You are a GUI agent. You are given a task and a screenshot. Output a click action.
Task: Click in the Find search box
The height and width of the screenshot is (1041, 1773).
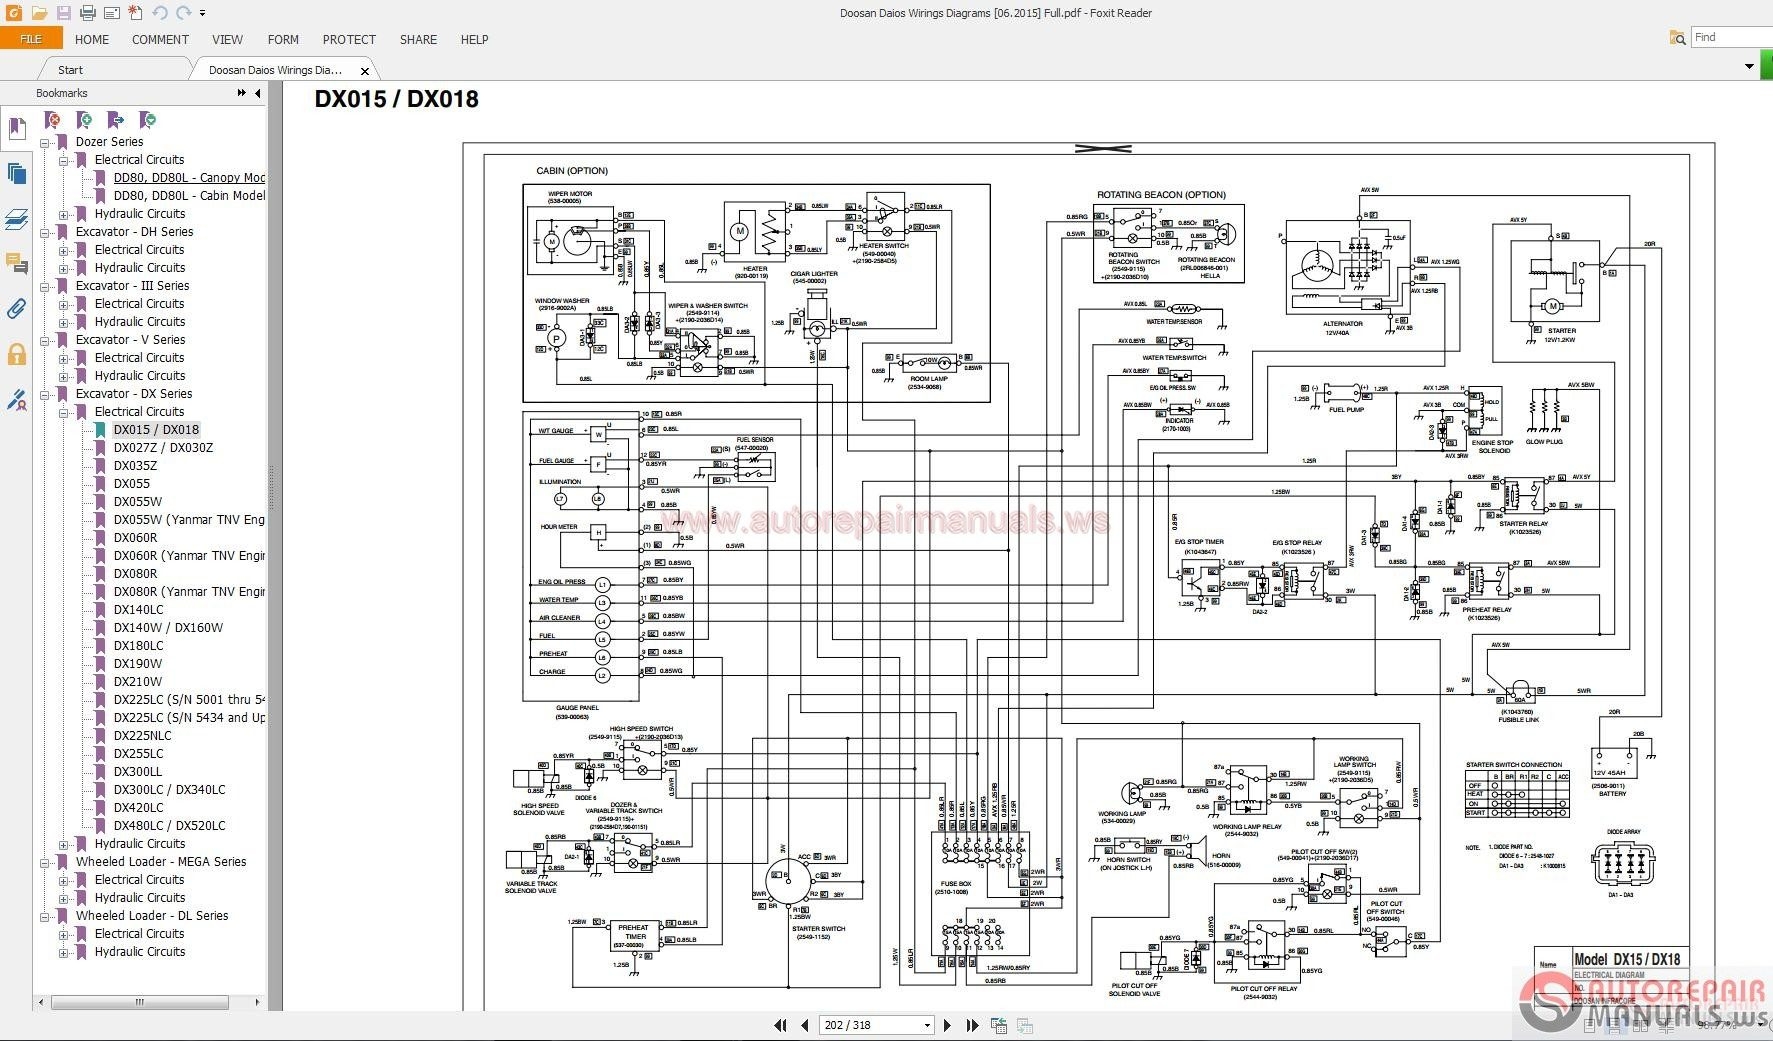click(1730, 35)
